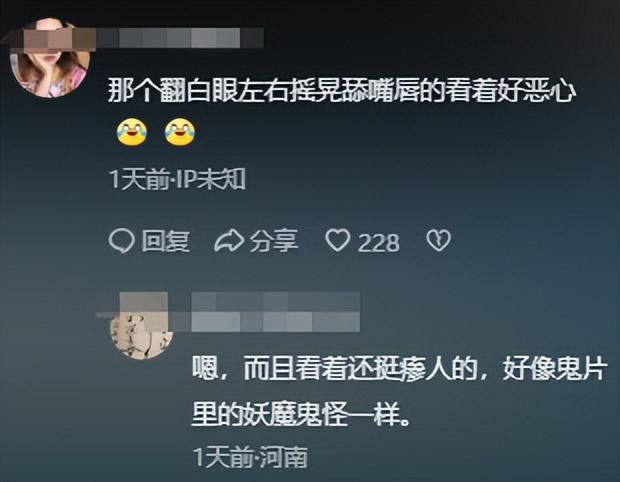Select the comment text about 翻白眼
Viewport: 620px width, 482px height.
coord(342,90)
